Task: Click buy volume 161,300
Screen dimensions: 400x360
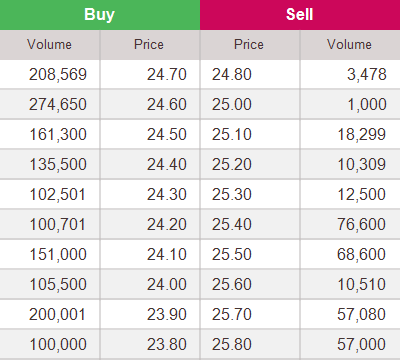Action: click(58, 134)
